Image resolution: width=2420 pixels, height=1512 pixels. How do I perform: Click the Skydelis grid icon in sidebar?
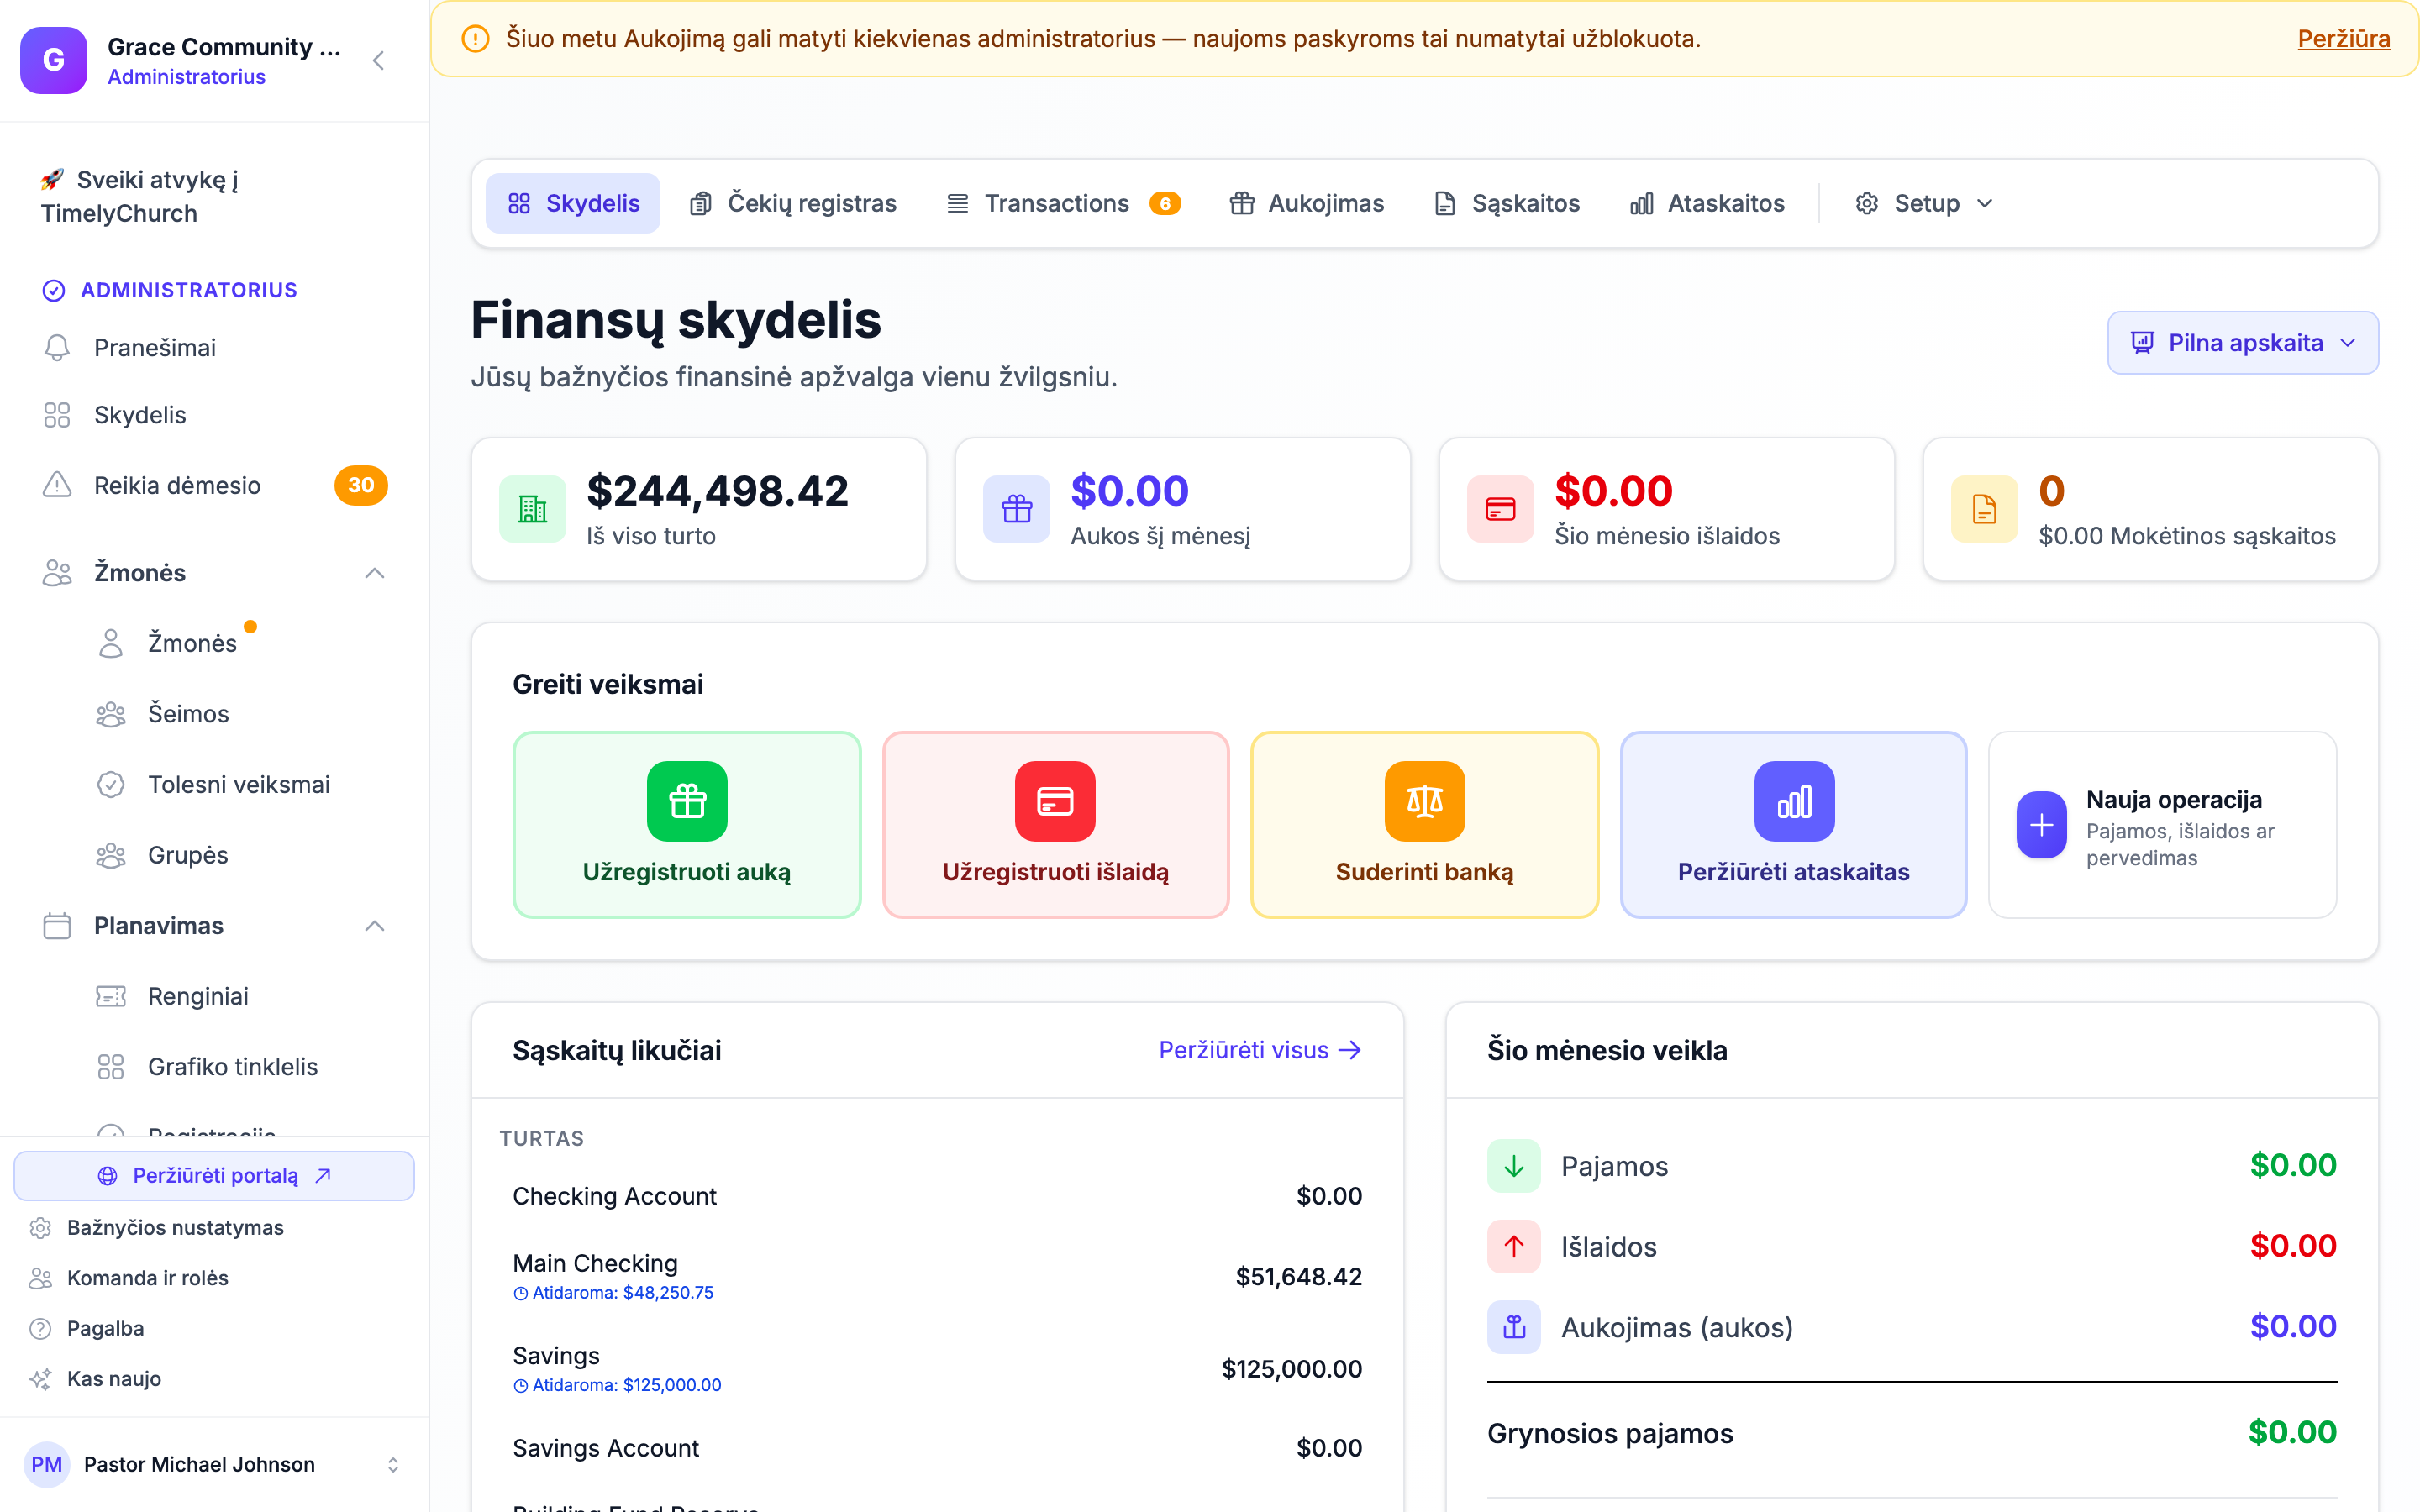[x=57, y=415]
